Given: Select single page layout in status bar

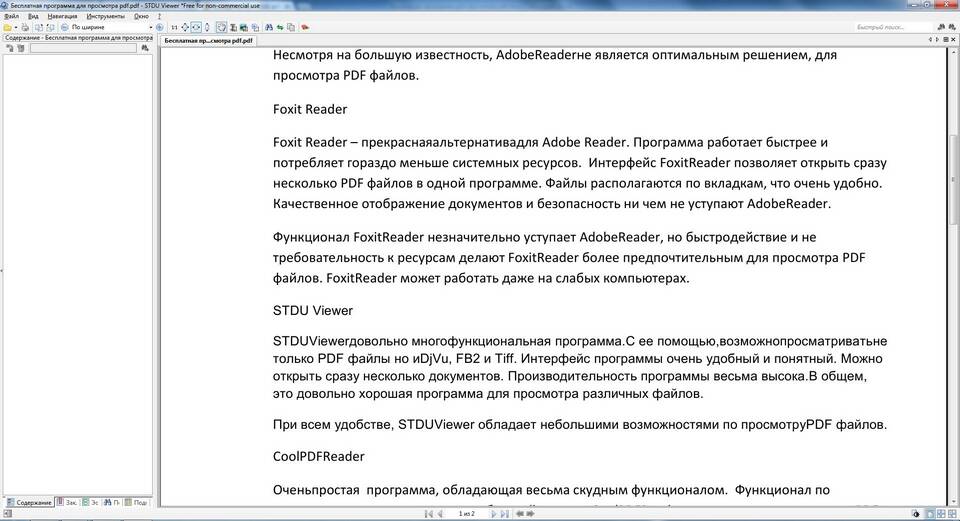Looking at the screenshot, I should pyautogui.click(x=931, y=514).
